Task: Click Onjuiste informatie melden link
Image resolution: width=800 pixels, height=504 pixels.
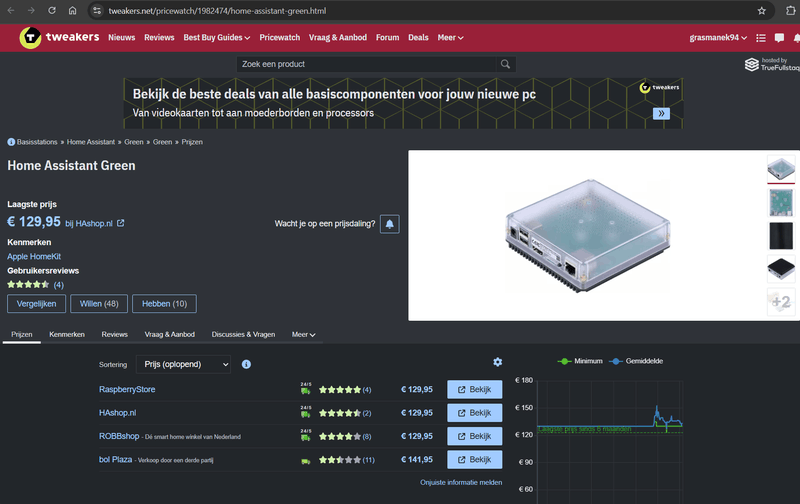Action: tap(461, 483)
